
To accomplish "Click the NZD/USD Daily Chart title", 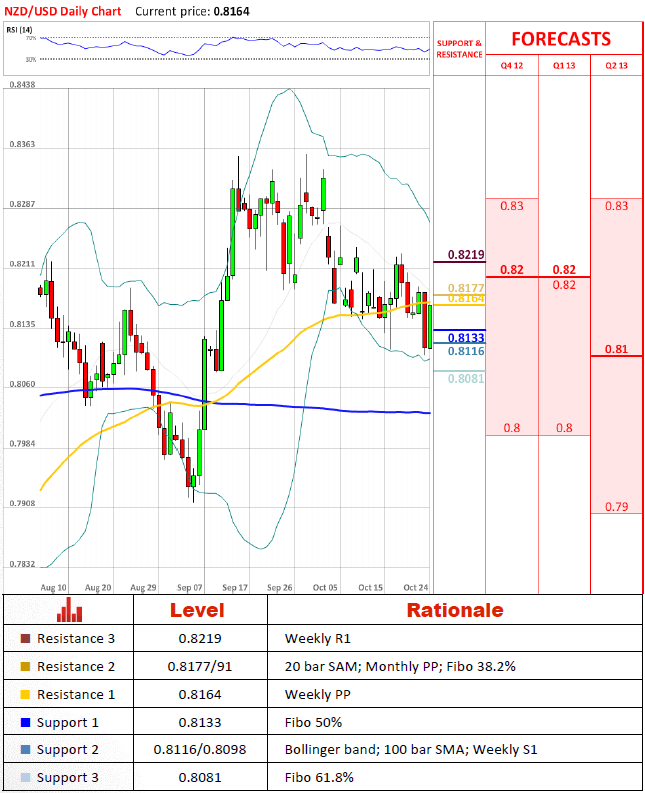I will click(62, 12).
